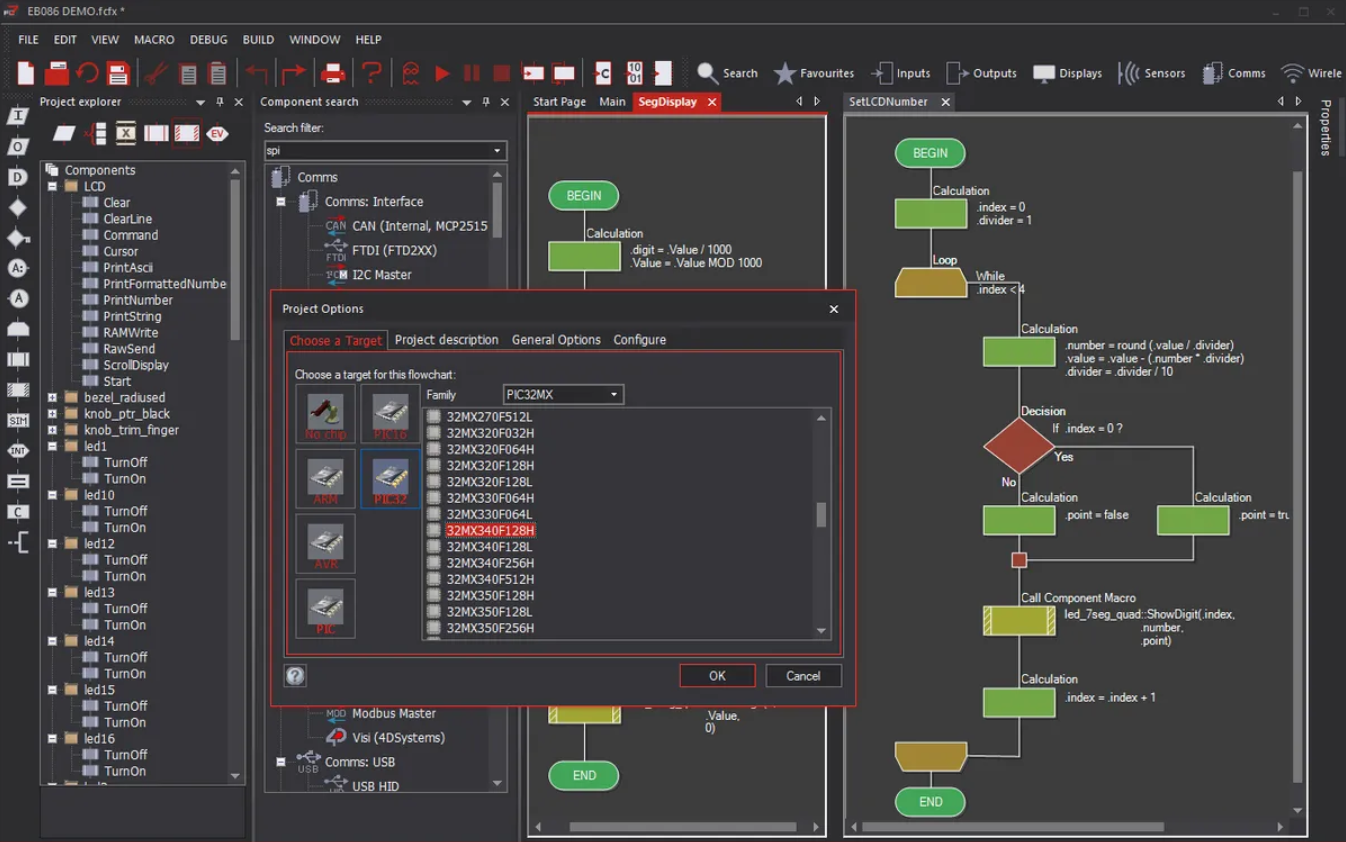The width and height of the screenshot is (1346, 842).
Task: Collapse the led1 tree node
Action: [52, 446]
